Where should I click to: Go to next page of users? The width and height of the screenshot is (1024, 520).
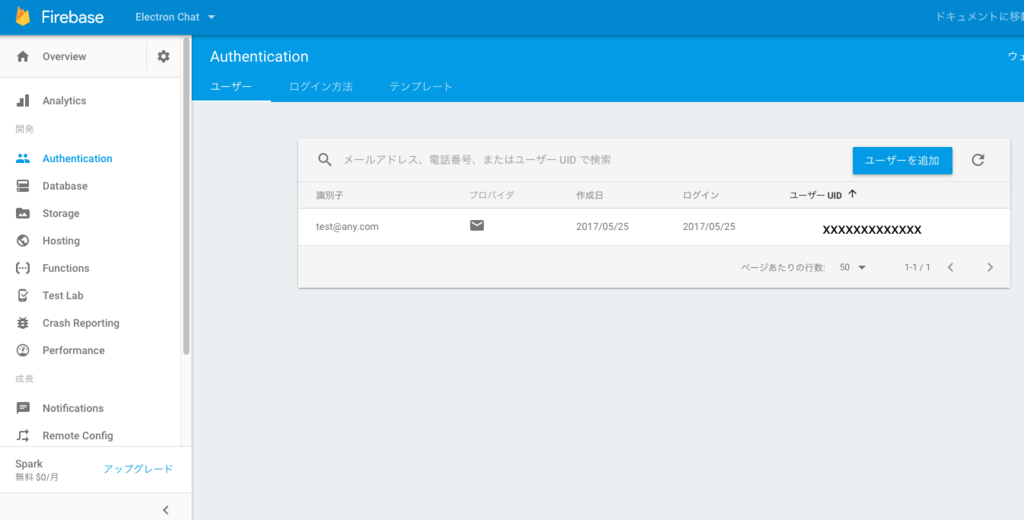tap(990, 267)
